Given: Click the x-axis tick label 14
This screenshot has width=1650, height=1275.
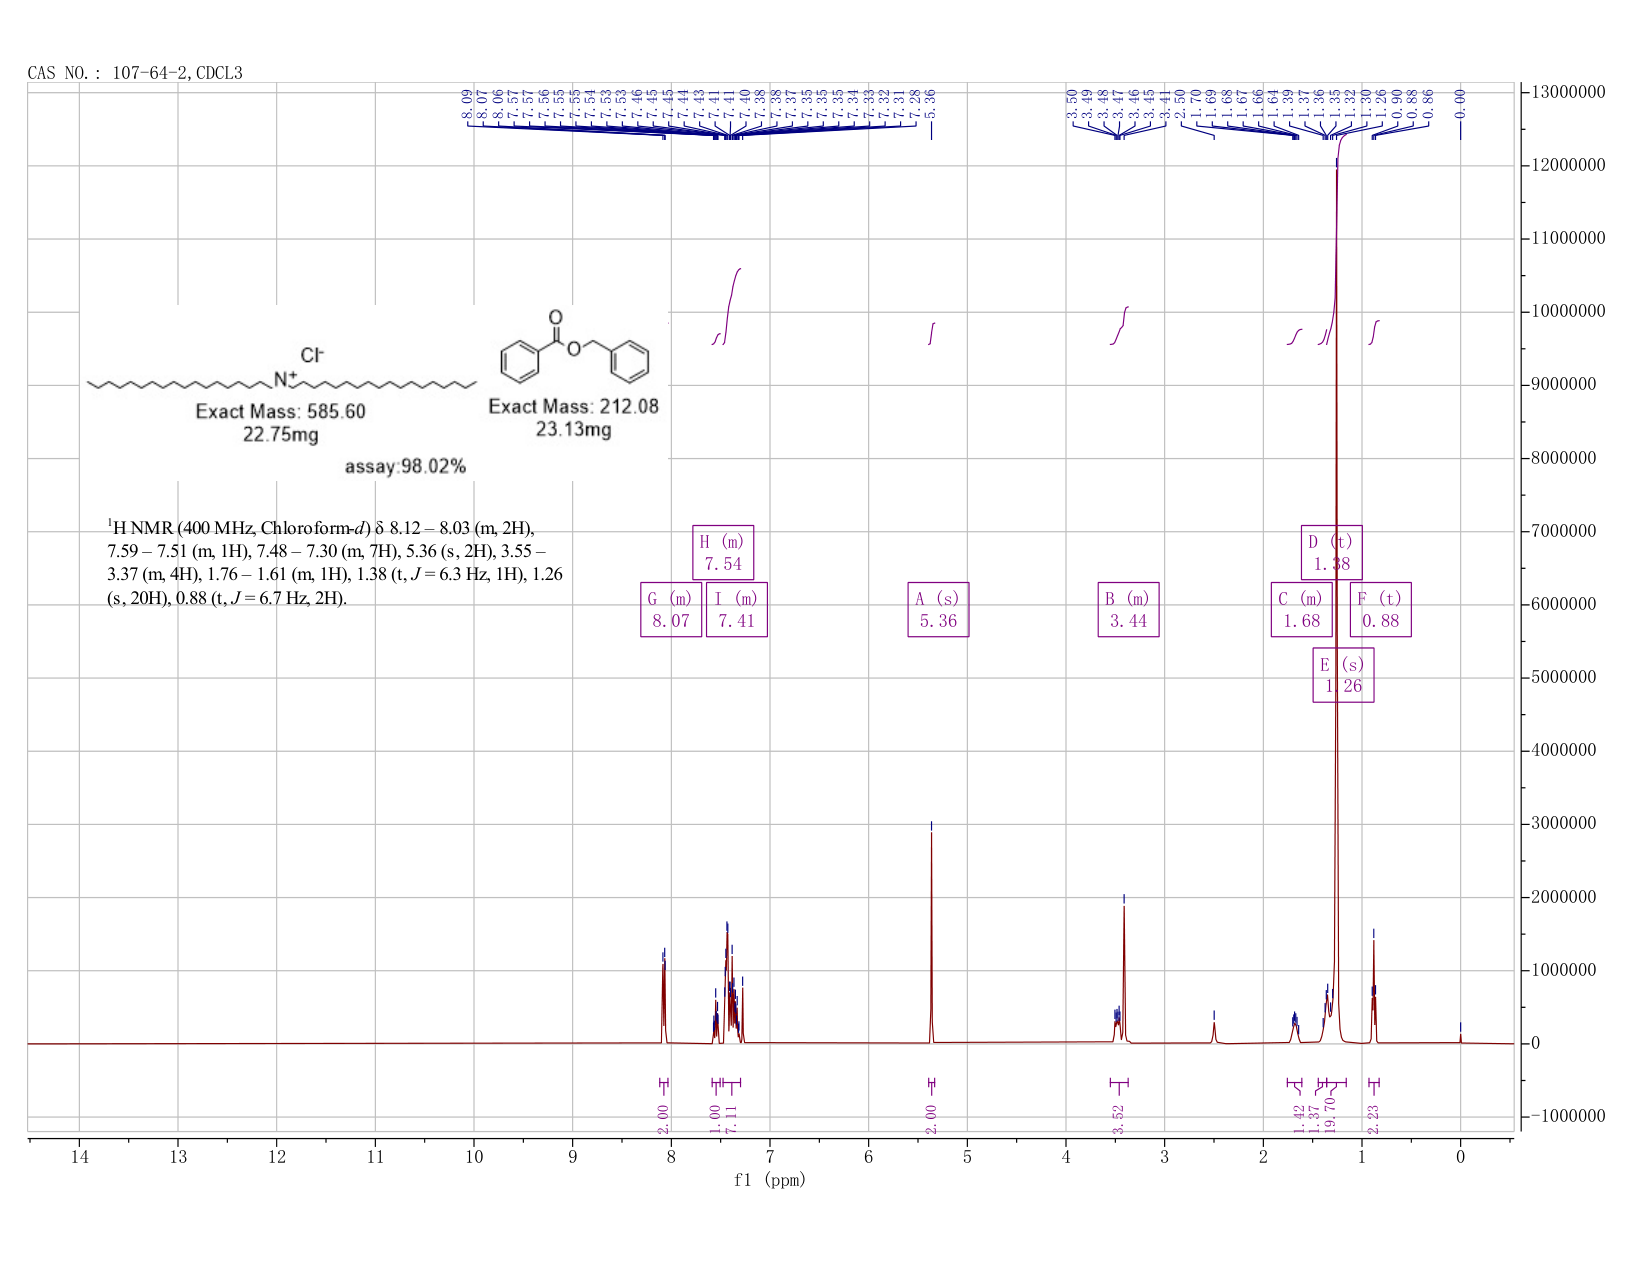Looking at the screenshot, I should click(x=79, y=1158).
